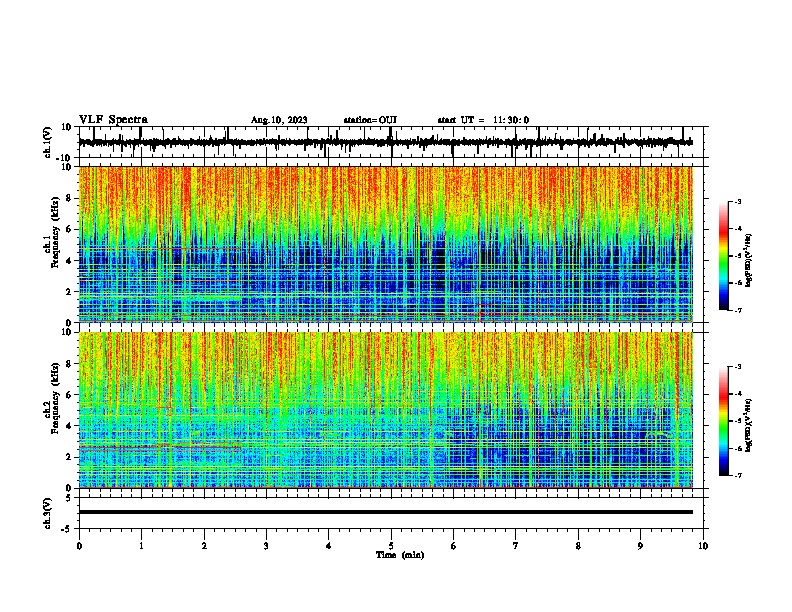792x612 pixels.
Task: Click the "-7" label on ch.2 color scale
Action: pyautogui.click(x=738, y=475)
